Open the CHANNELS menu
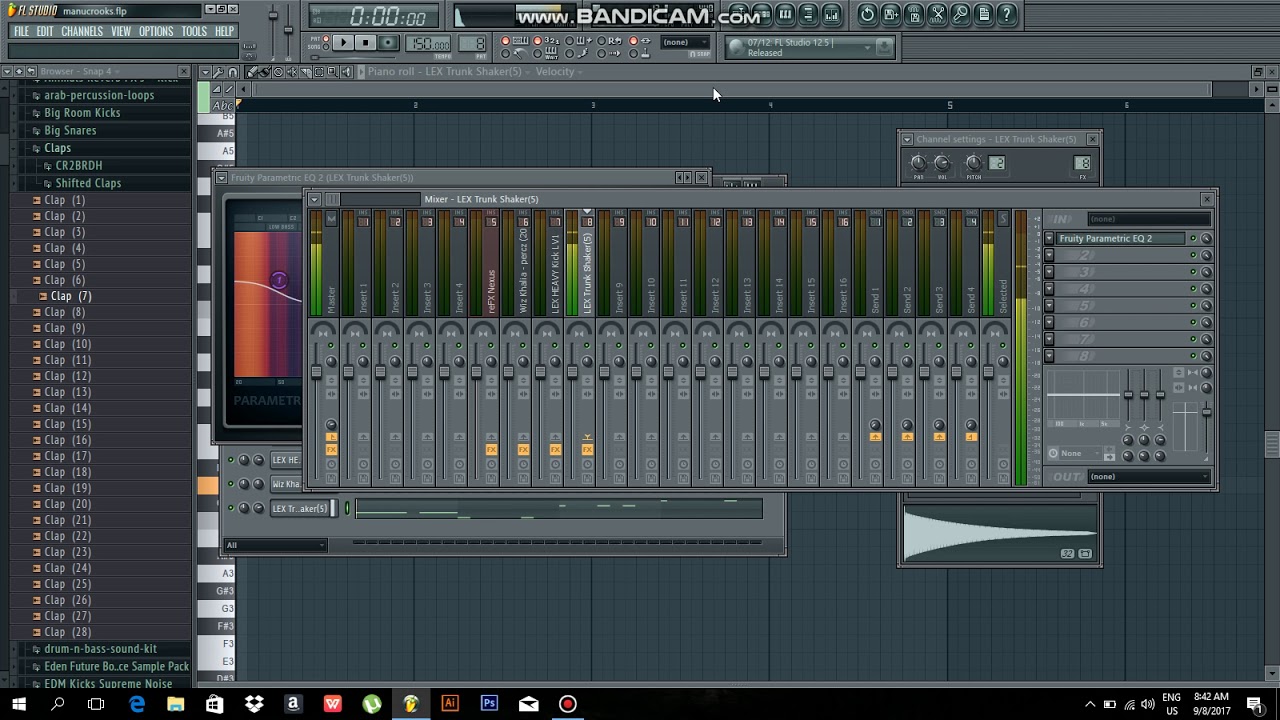 [82, 31]
